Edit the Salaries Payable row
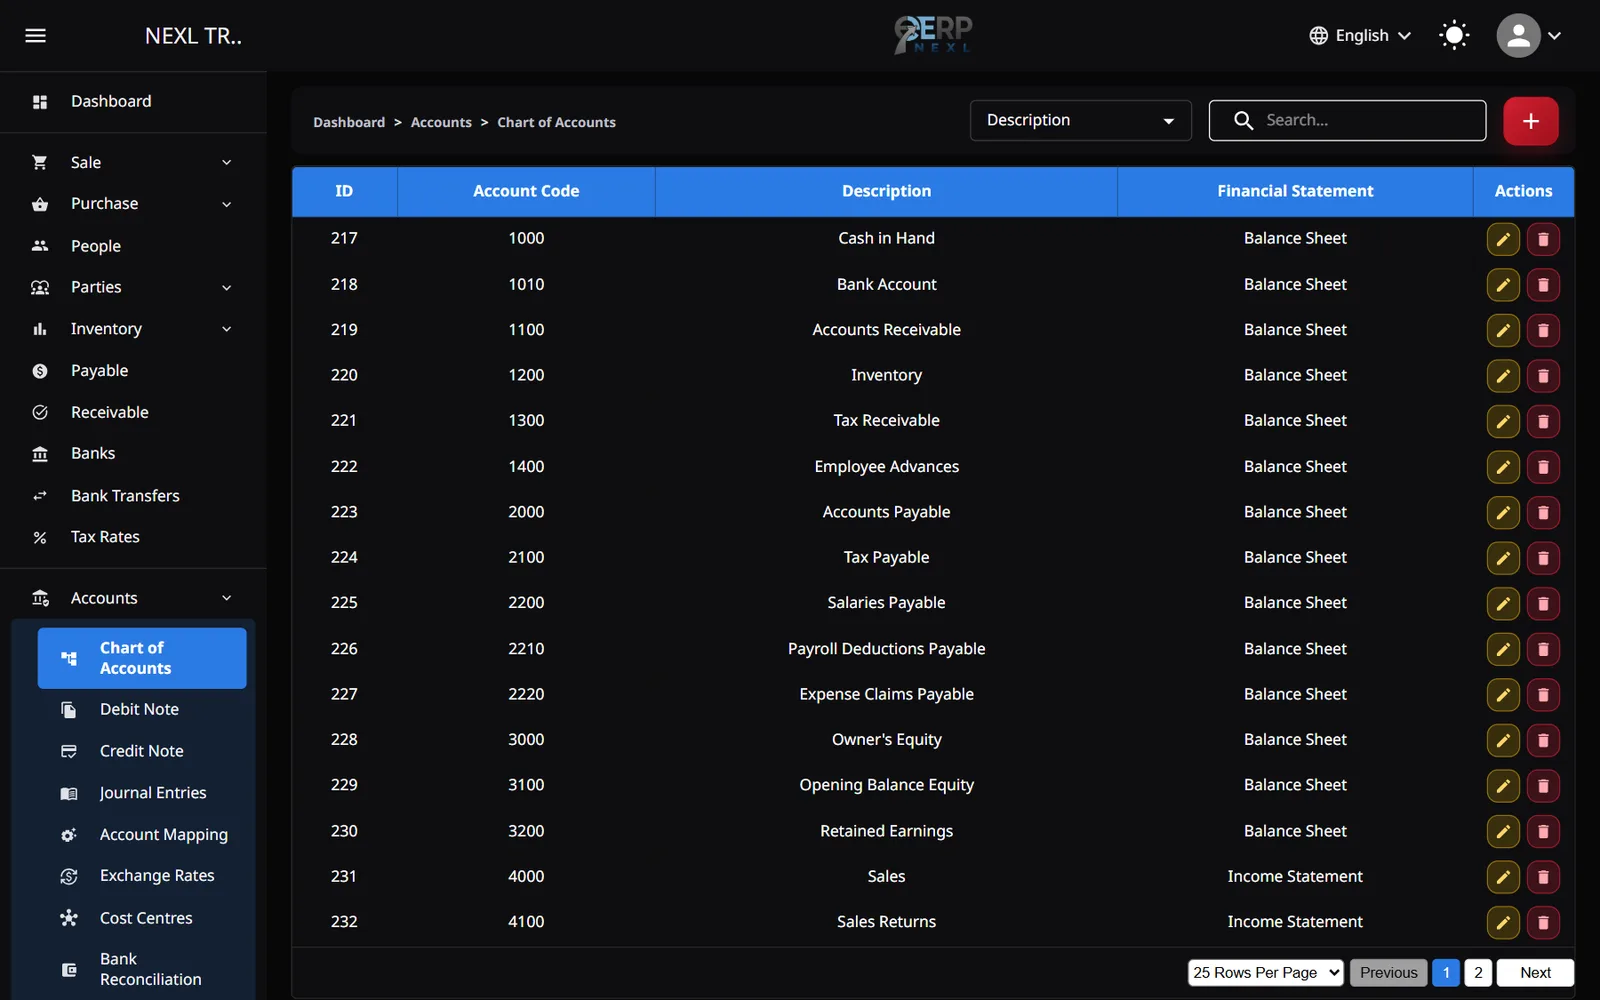 (x=1503, y=603)
